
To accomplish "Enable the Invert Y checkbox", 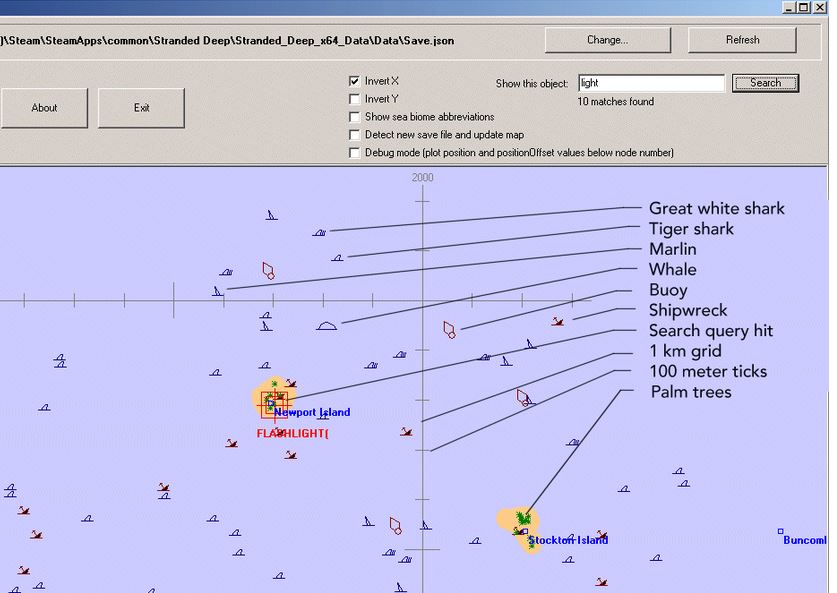I will [x=354, y=99].
